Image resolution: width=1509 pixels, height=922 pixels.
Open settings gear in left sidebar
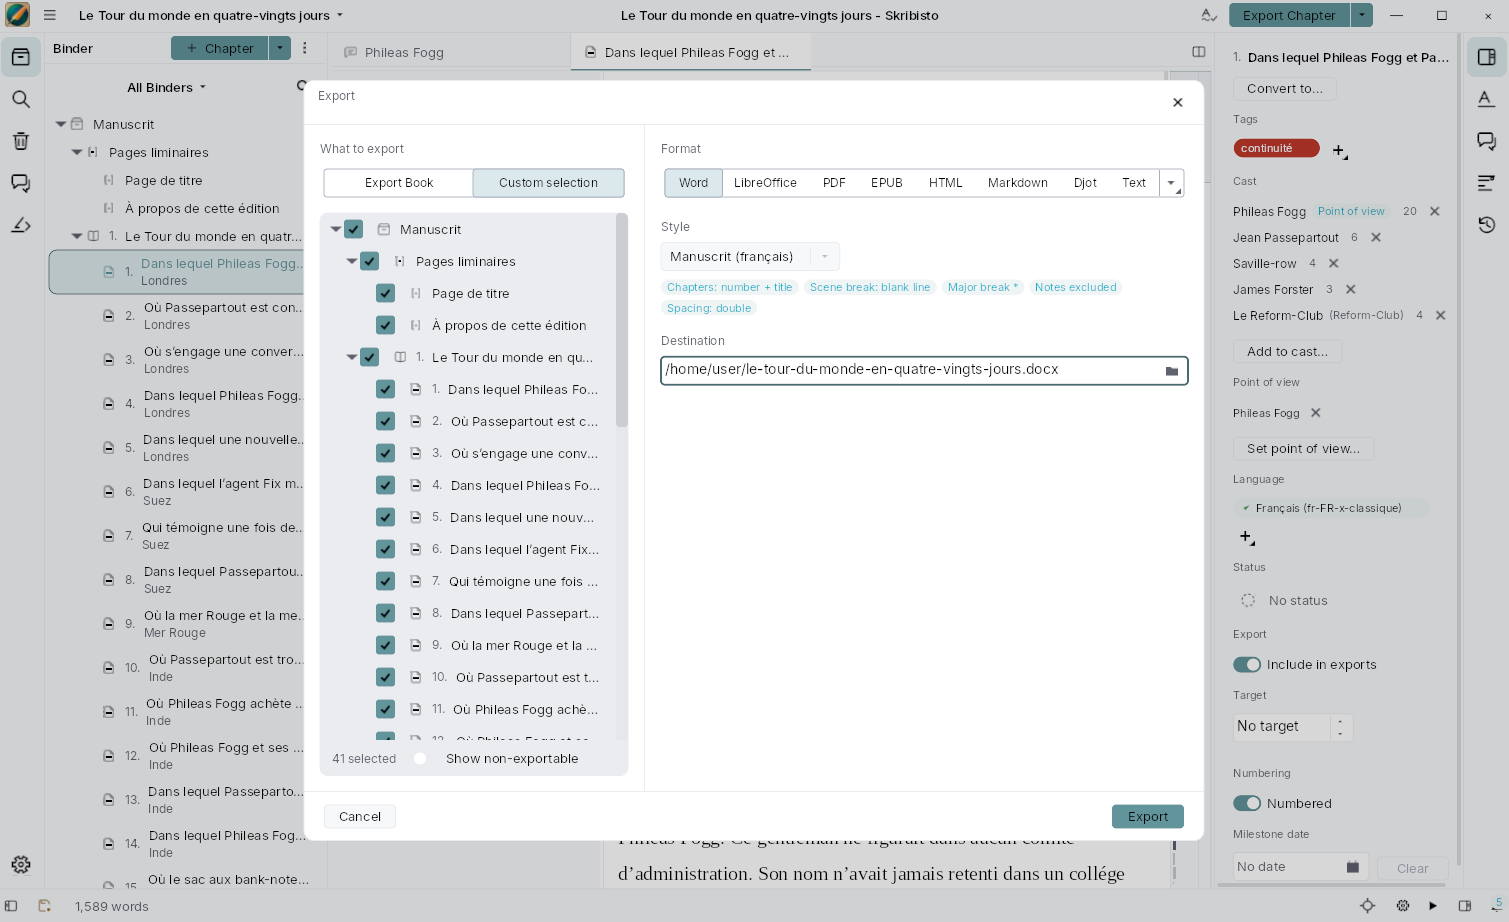point(21,864)
